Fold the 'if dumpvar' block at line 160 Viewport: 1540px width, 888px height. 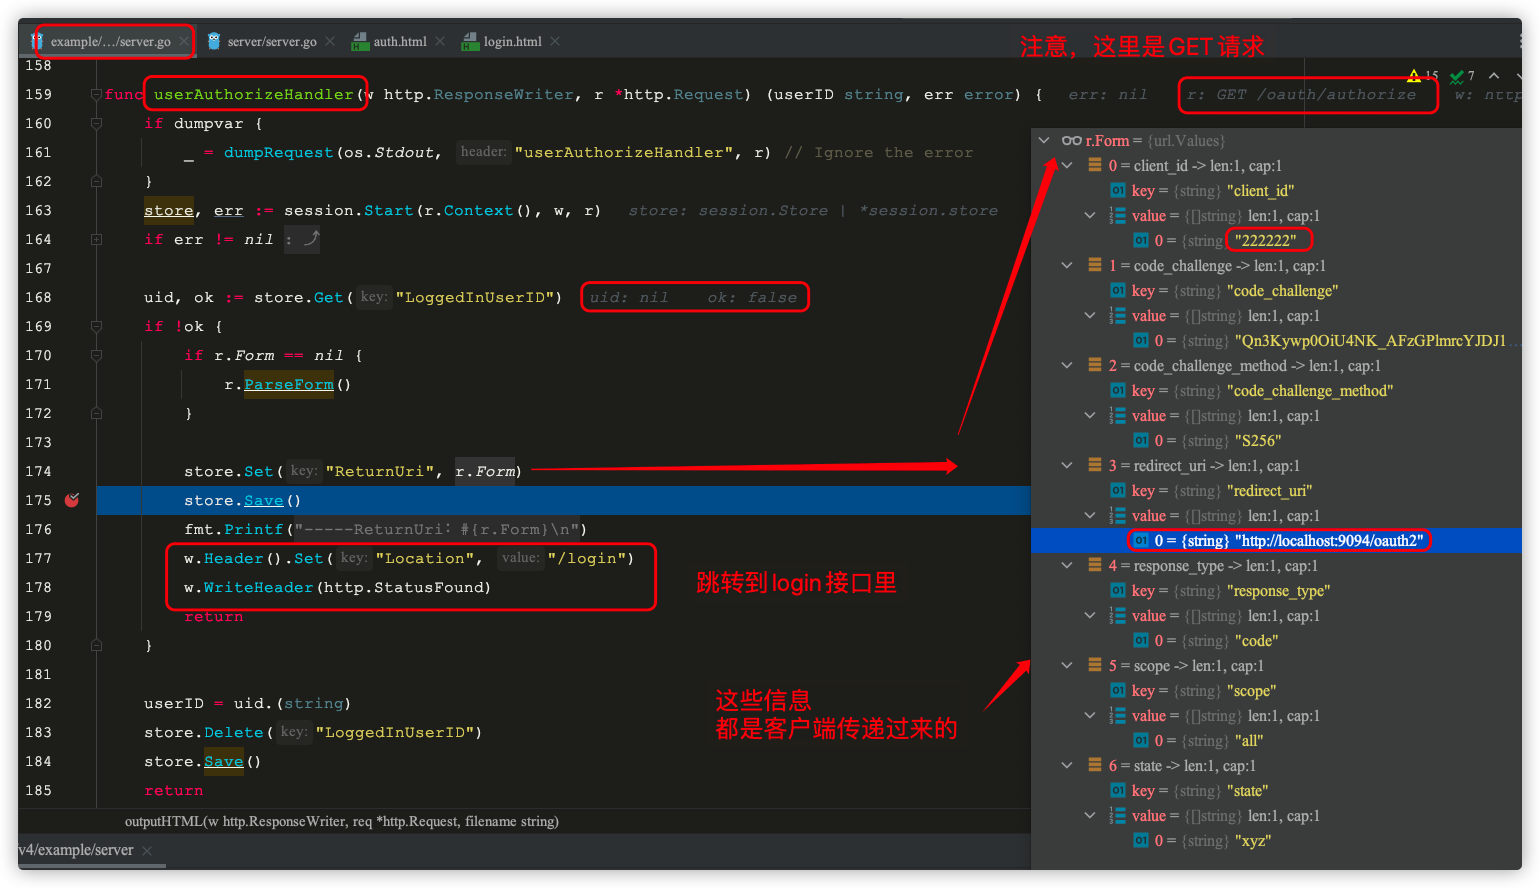pyautogui.click(x=96, y=124)
